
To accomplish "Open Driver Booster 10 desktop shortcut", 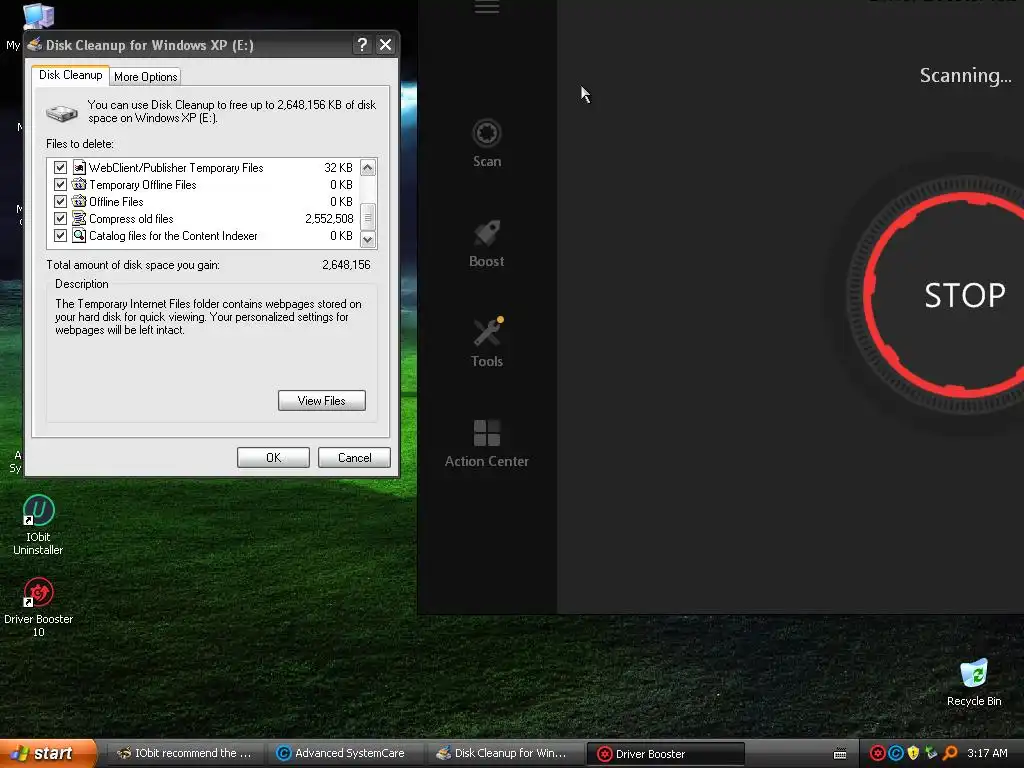I will coord(39,607).
